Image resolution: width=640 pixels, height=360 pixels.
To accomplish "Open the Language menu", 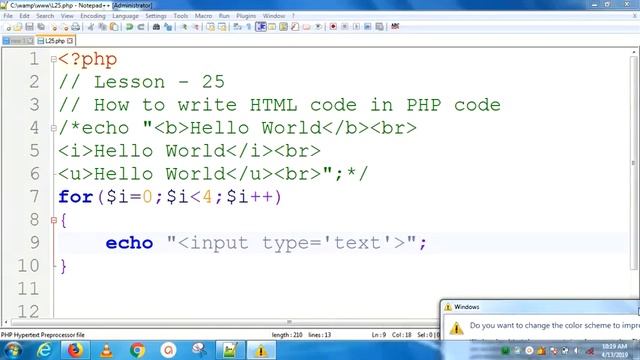I will [125, 16].
